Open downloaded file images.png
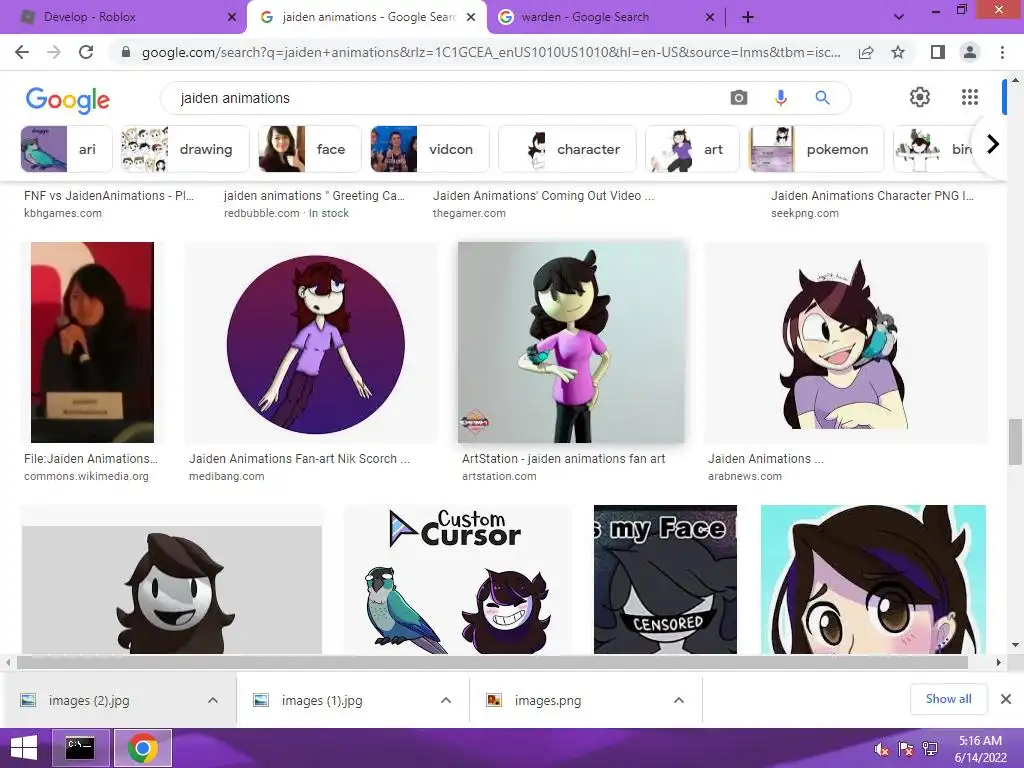Image resolution: width=1024 pixels, height=768 pixels. pyautogui.click(x=547, y=701)
